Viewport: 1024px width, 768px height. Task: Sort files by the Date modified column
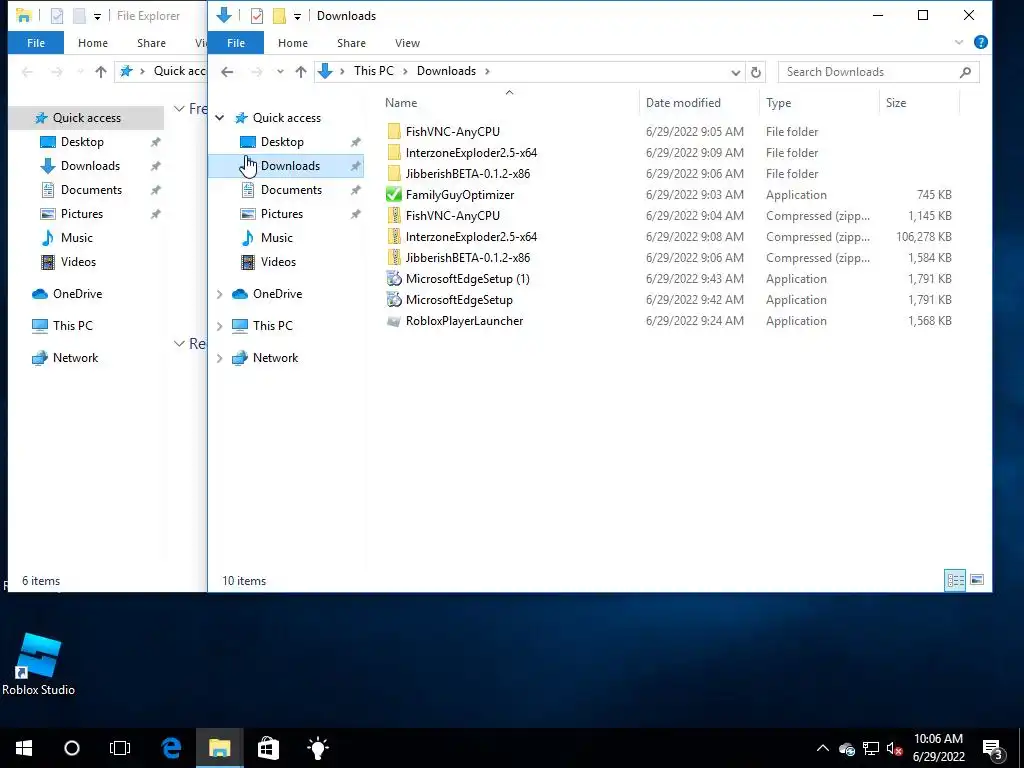[x=699, y=103]
